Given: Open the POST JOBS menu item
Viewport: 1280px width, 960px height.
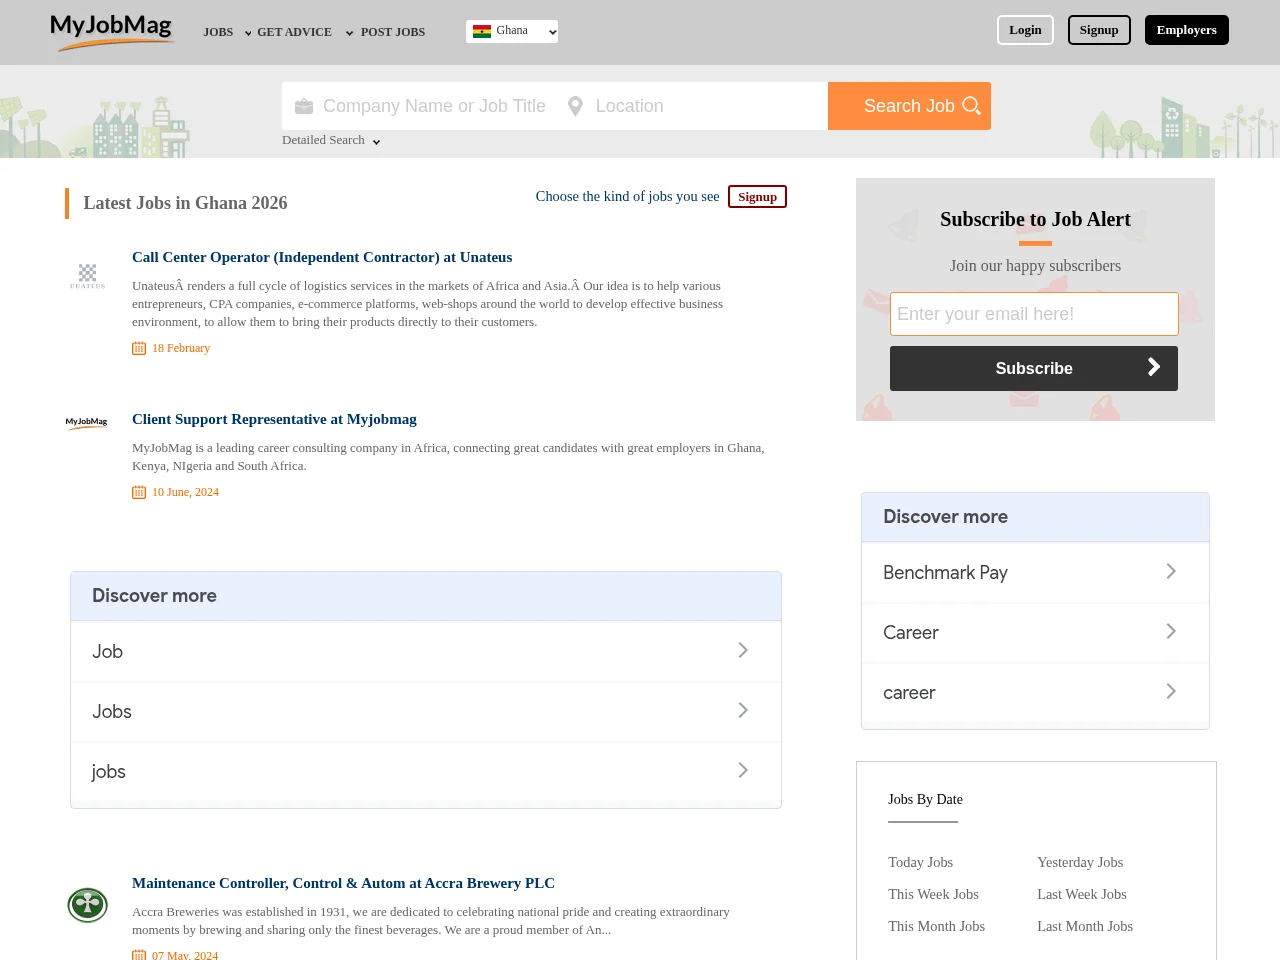Looking at the screenshot, I should point(393,32).
